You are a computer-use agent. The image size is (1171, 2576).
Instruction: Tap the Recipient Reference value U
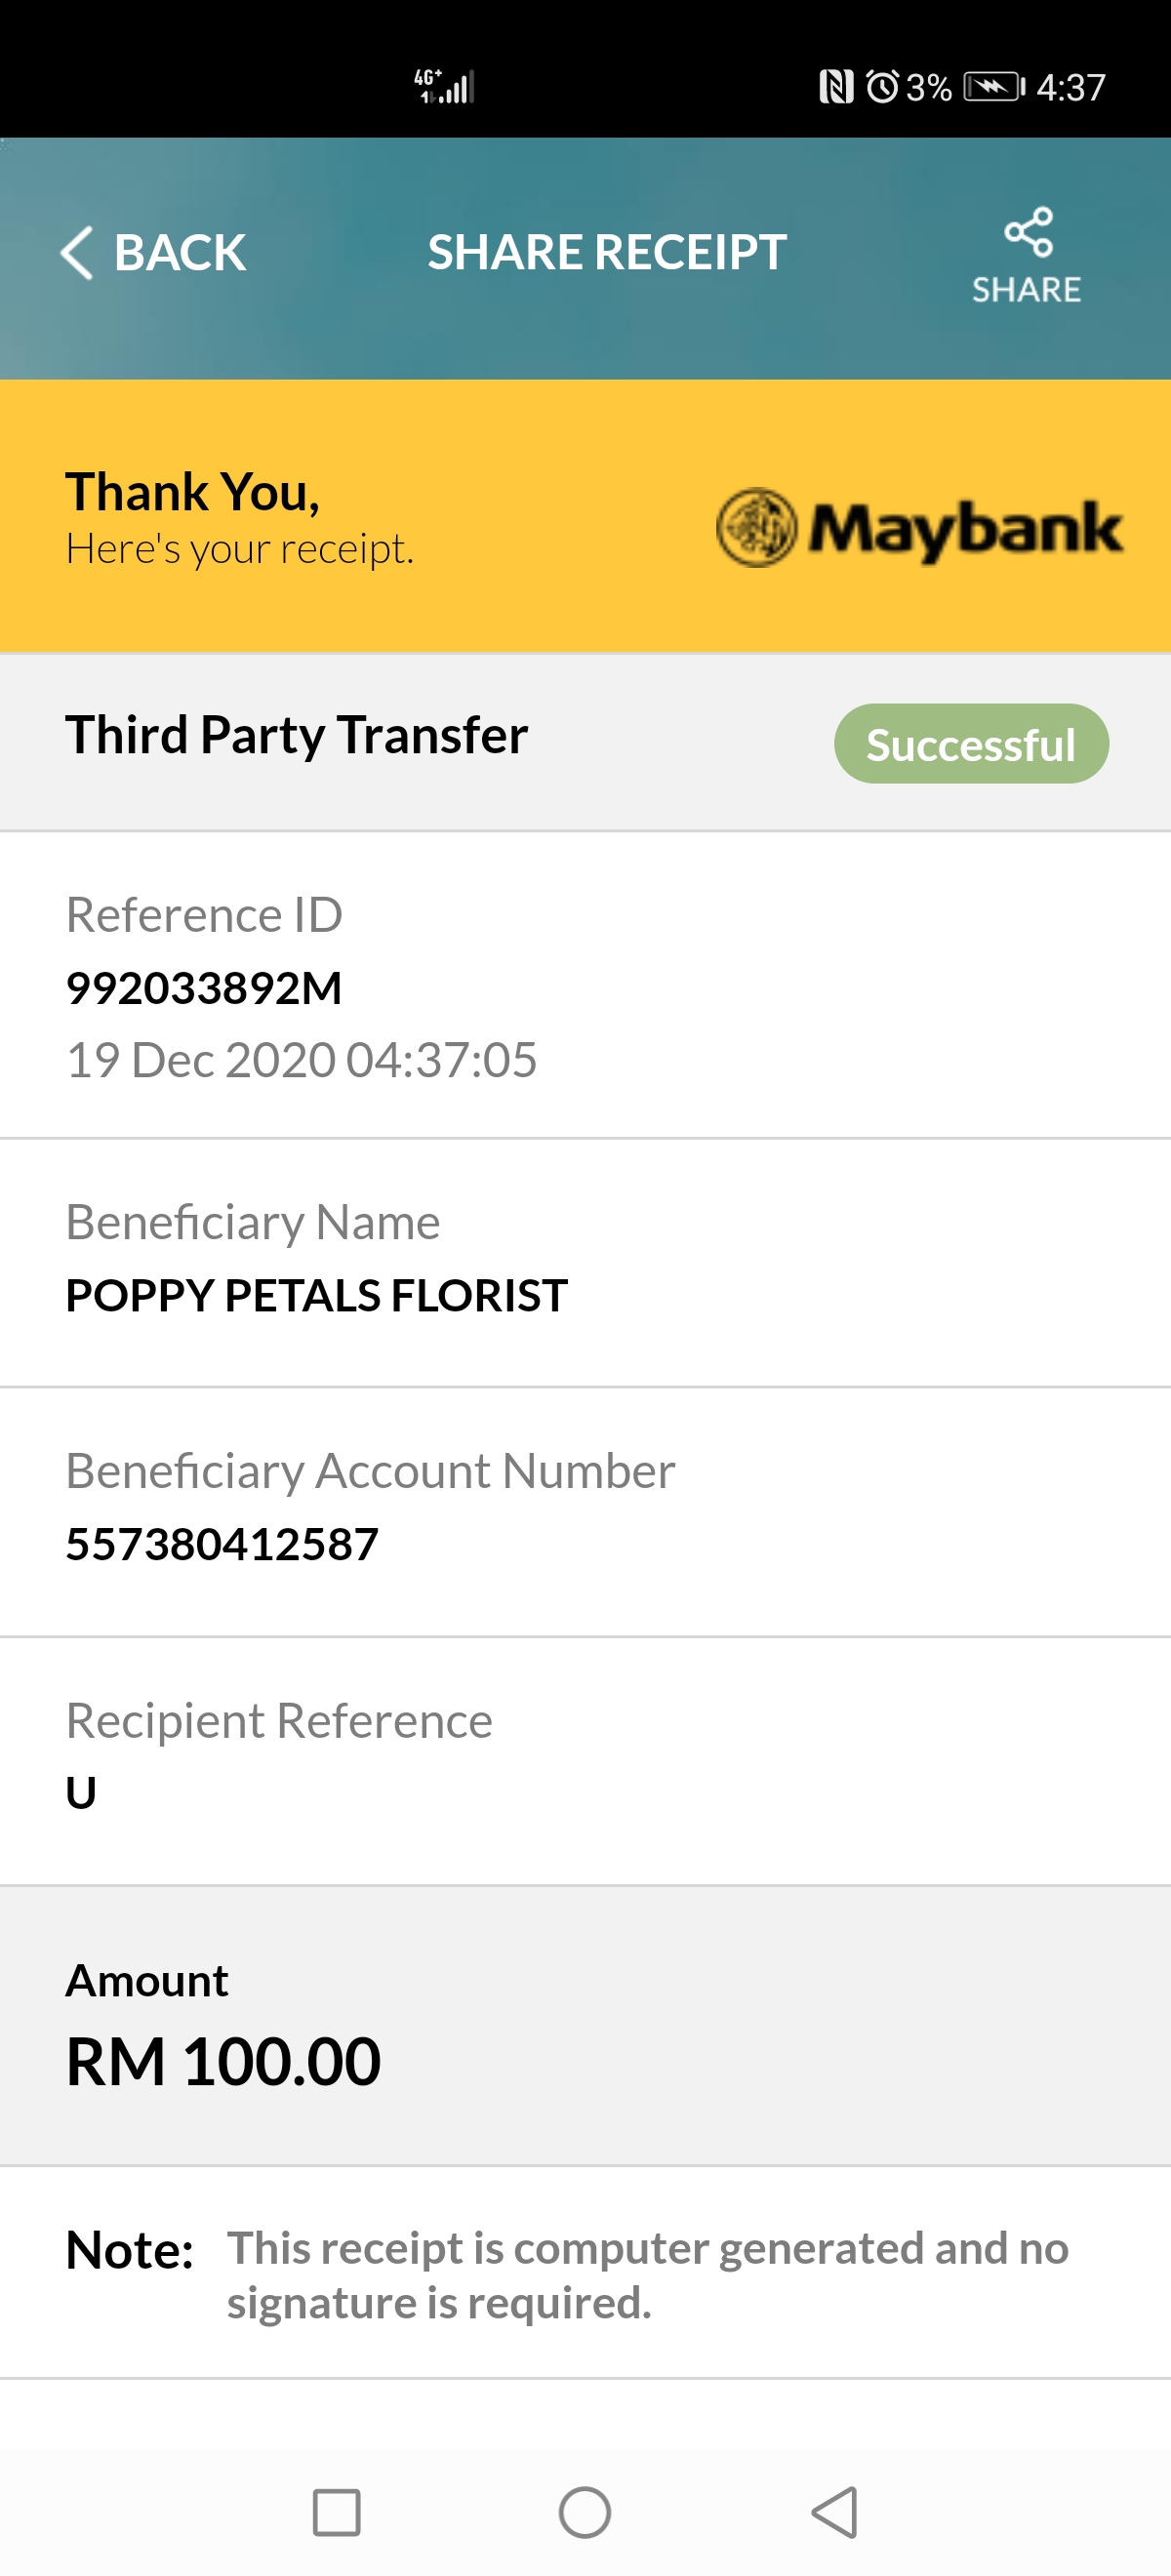click(x=81, y=1793)
